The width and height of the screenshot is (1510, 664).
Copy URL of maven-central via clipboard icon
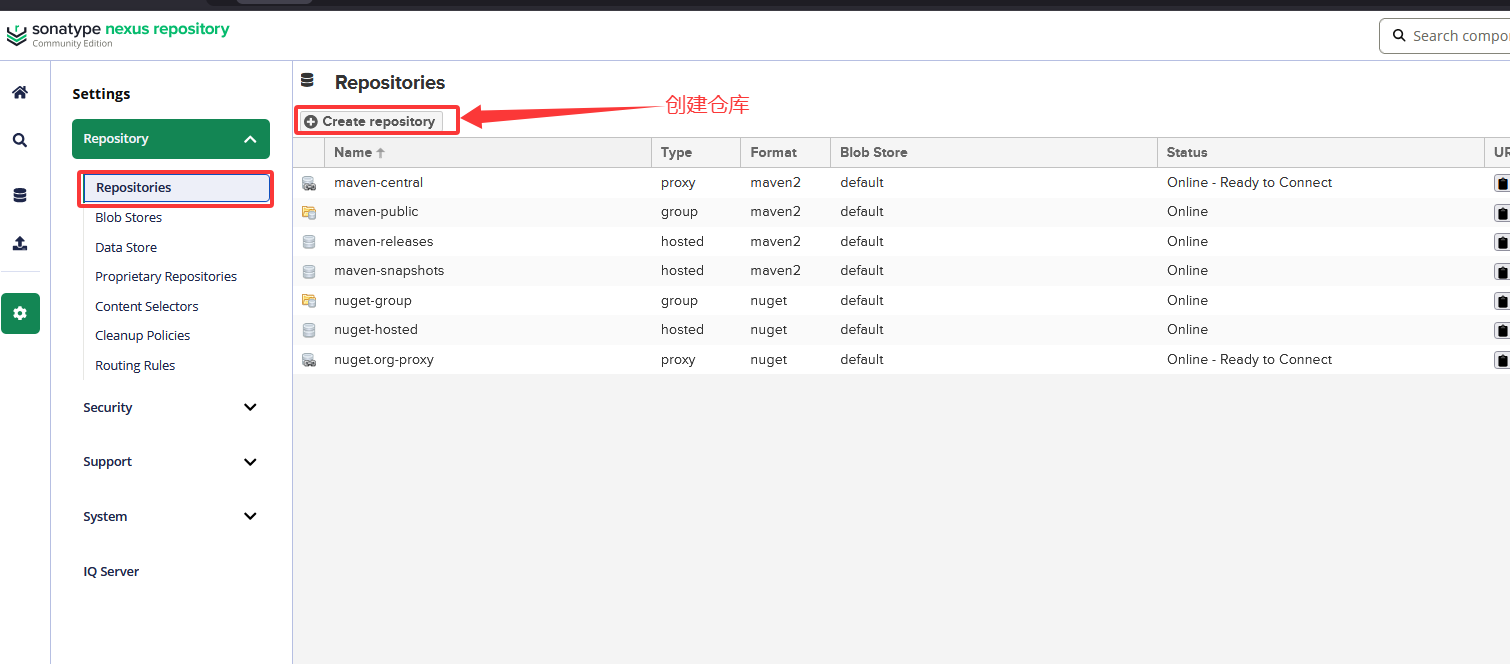(1501, 183)
